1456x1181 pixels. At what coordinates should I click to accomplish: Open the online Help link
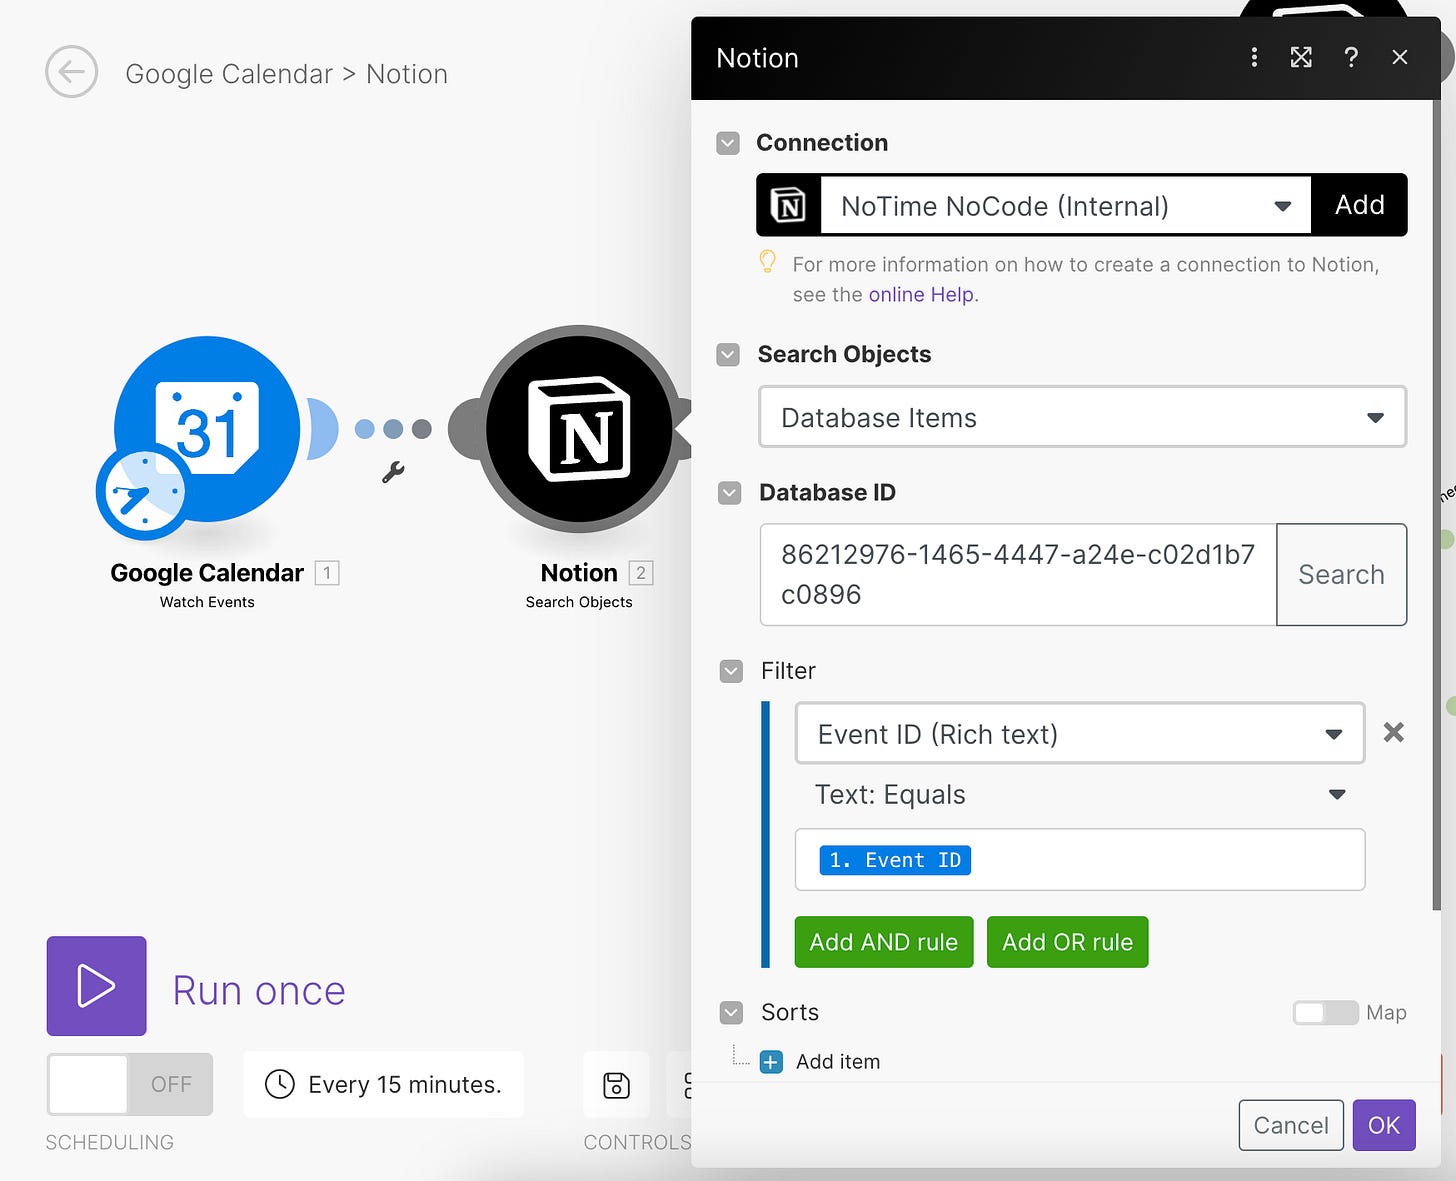[x=921, y=295]
